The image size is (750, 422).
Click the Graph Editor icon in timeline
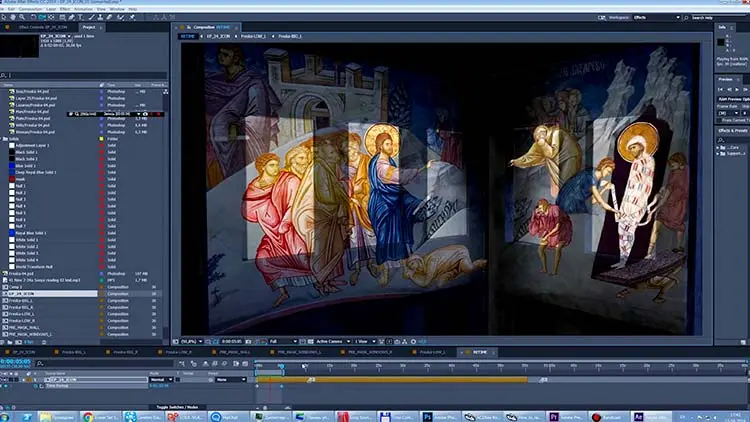pos(245,364)
